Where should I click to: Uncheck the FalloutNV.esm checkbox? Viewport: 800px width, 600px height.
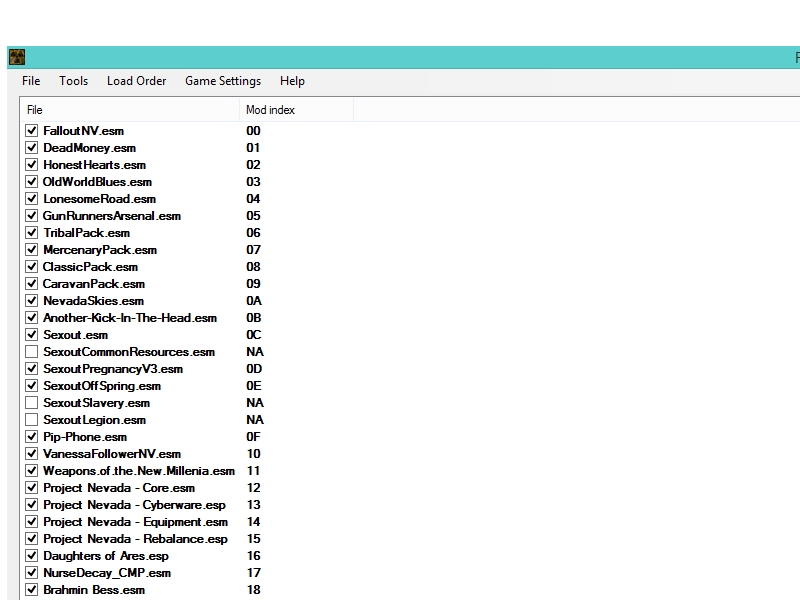click(32, 131)
